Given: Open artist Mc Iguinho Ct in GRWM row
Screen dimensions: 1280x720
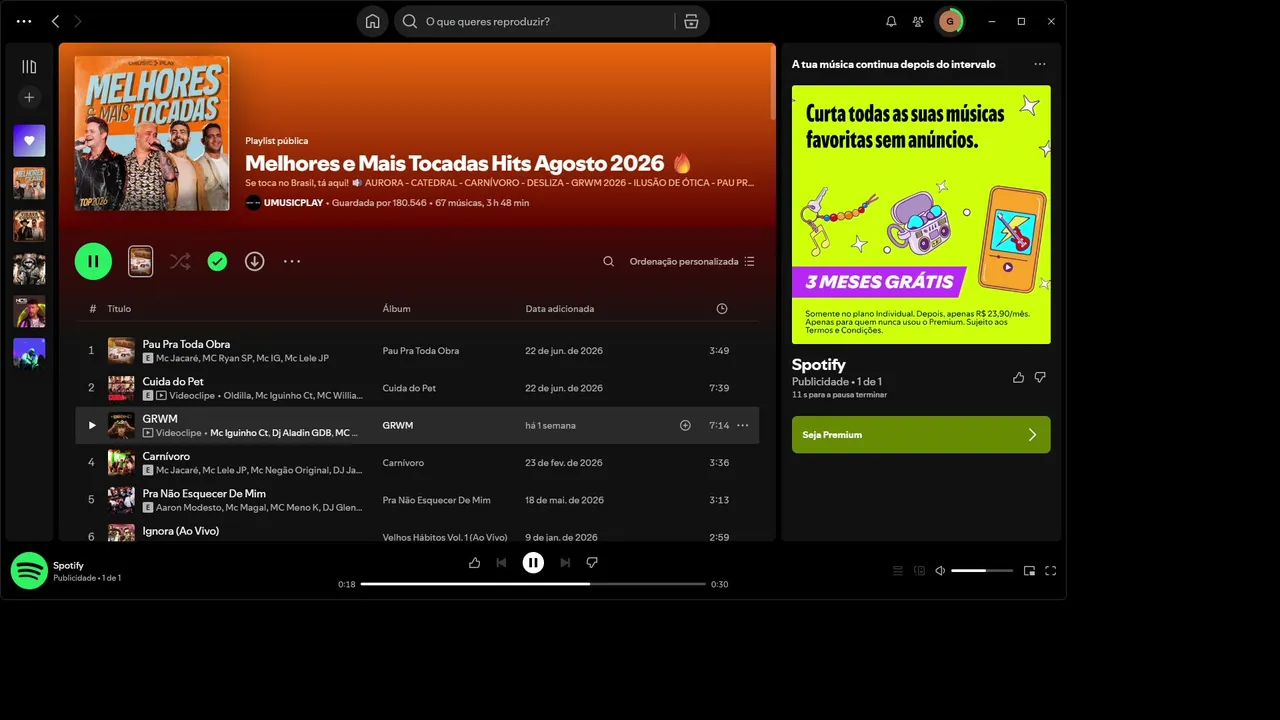Looking at the screenshot, I should [239, 433].
